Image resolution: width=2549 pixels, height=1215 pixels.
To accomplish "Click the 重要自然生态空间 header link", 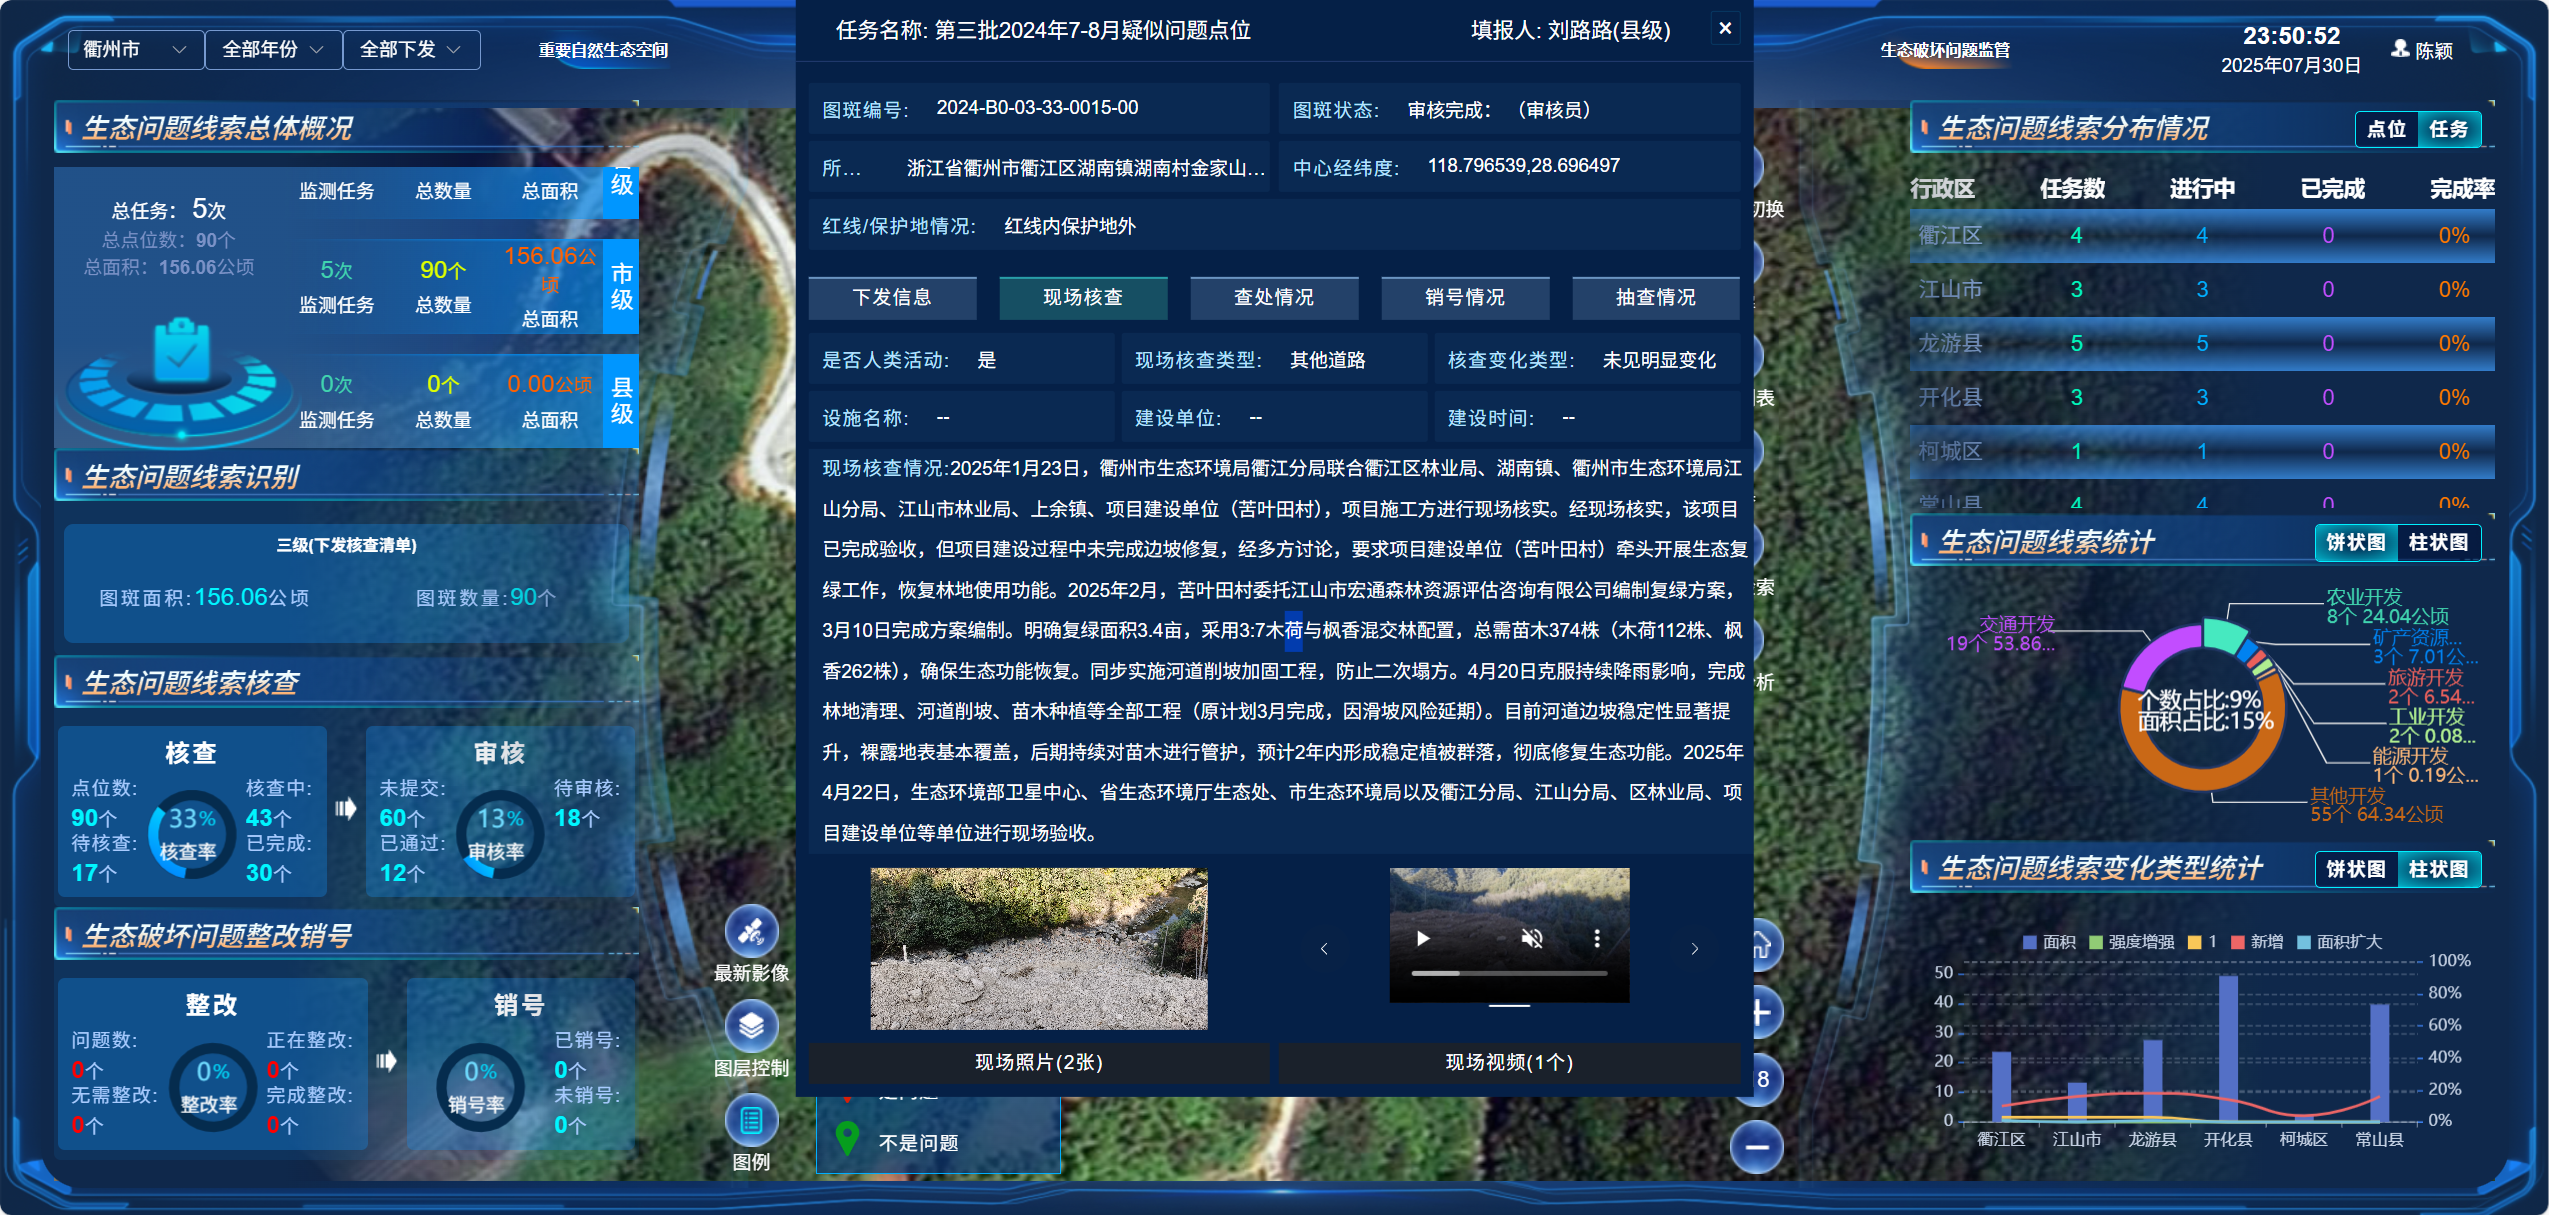I will pyautogui.click(x=603, y=50).
